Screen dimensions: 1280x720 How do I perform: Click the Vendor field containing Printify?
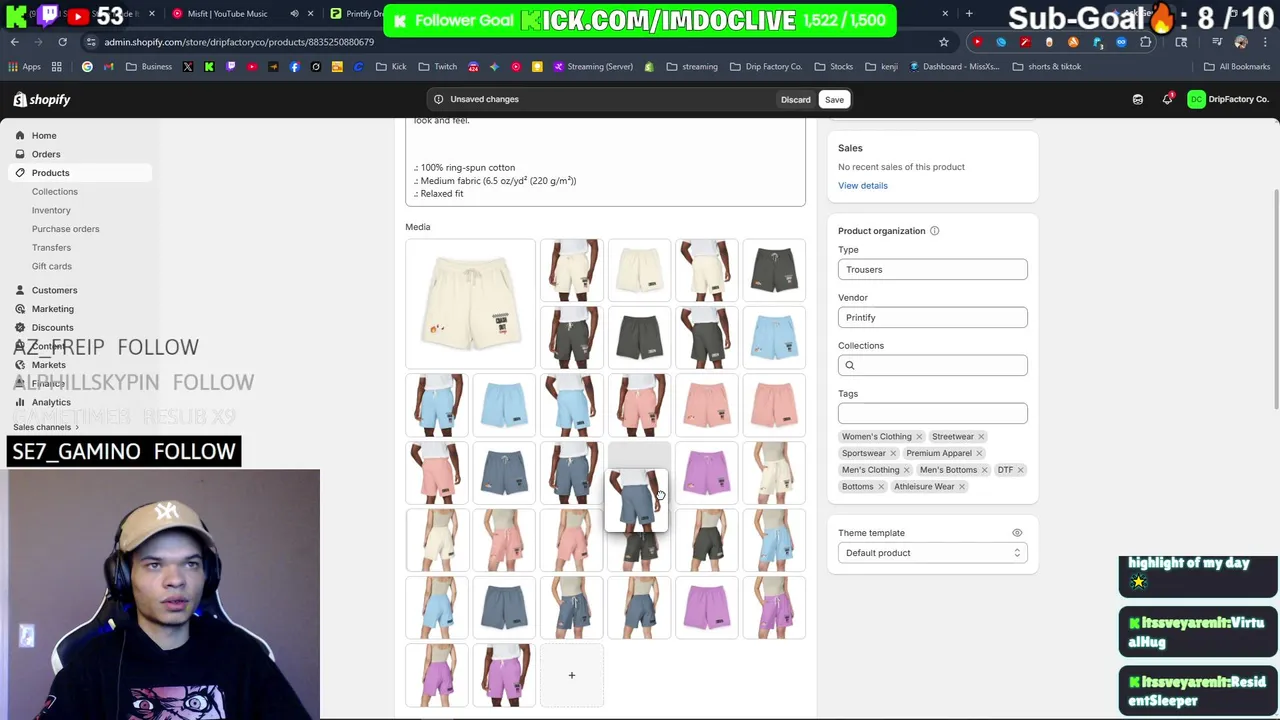(x=932, y=318)
